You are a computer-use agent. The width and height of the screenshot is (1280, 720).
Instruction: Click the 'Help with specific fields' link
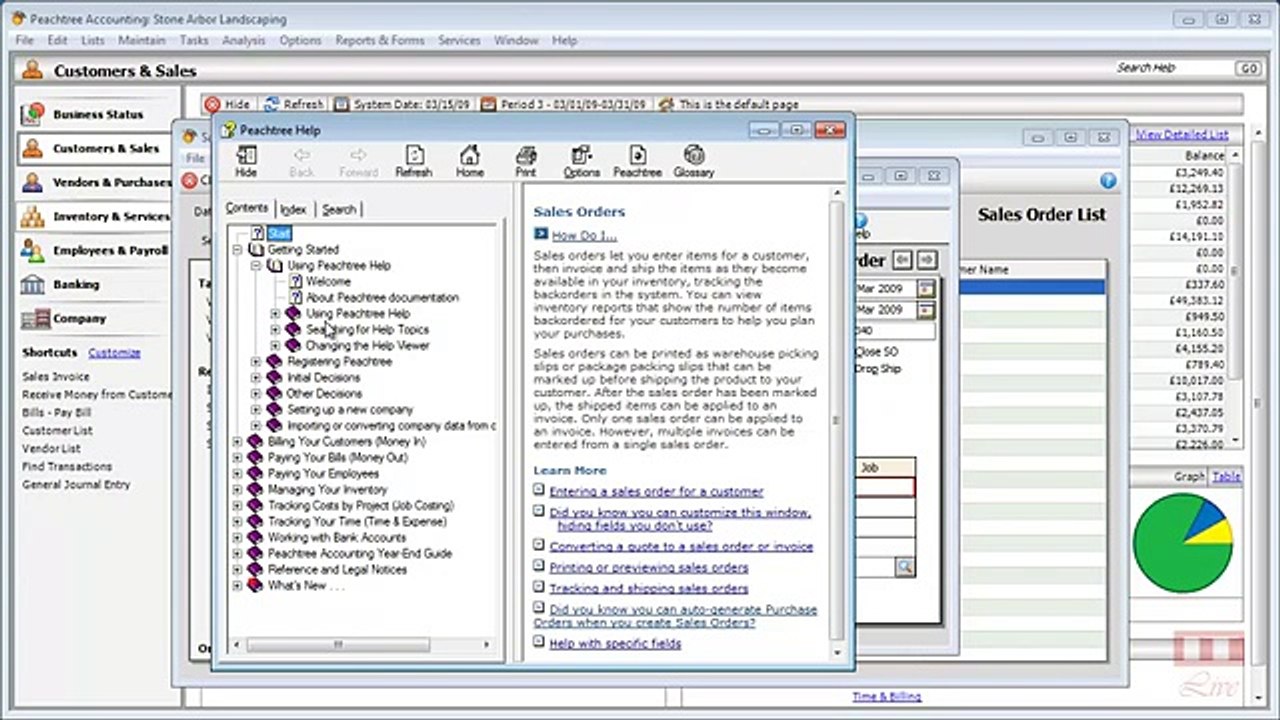point(615,643)
